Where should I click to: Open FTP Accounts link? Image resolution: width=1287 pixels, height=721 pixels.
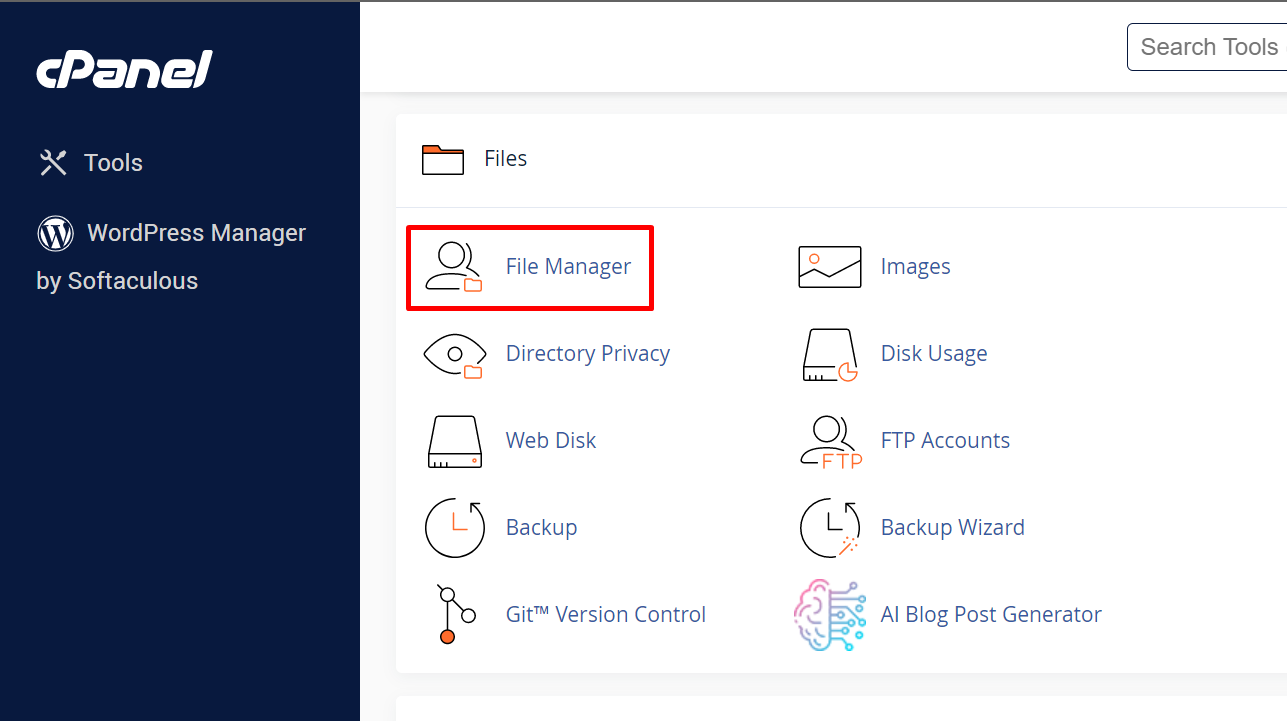pos(946,441)
